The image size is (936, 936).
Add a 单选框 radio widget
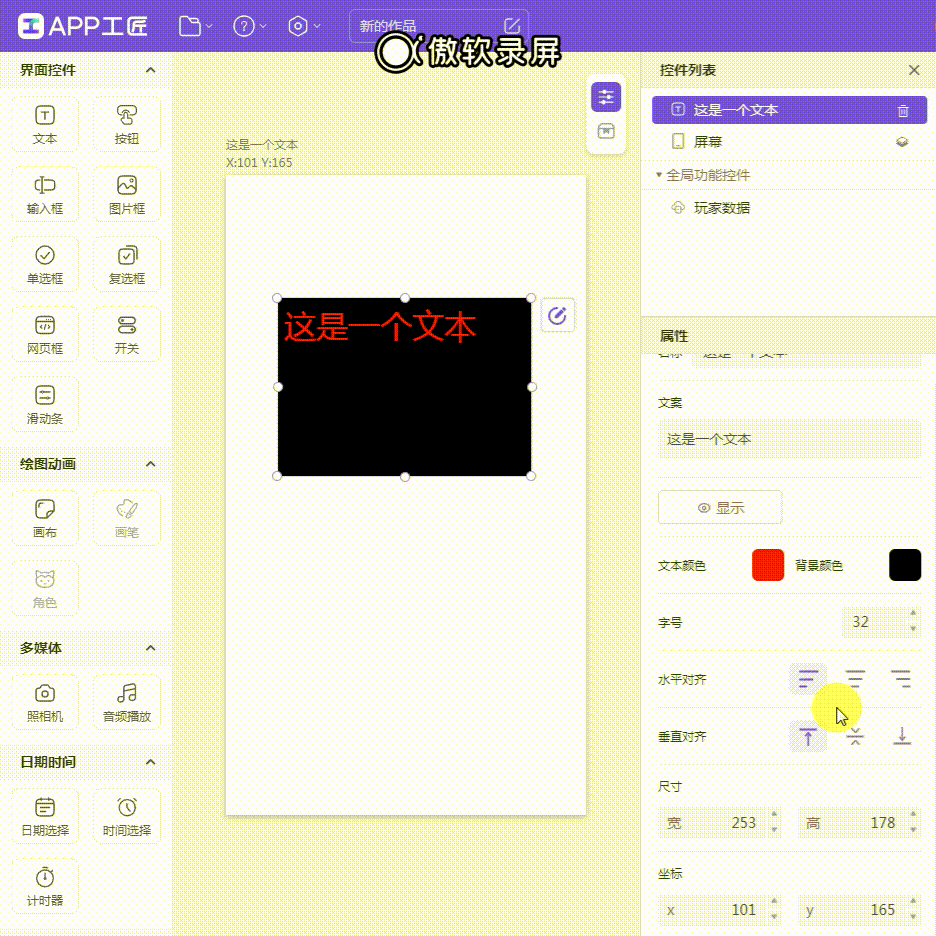pos(45,264)
